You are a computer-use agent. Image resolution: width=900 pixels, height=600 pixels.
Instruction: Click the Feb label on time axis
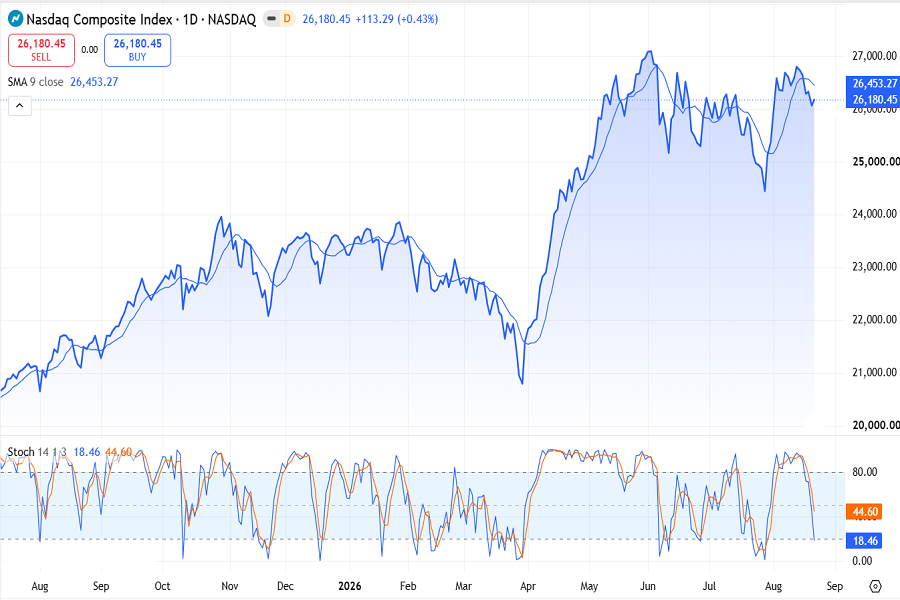click(x=408, y=586)
